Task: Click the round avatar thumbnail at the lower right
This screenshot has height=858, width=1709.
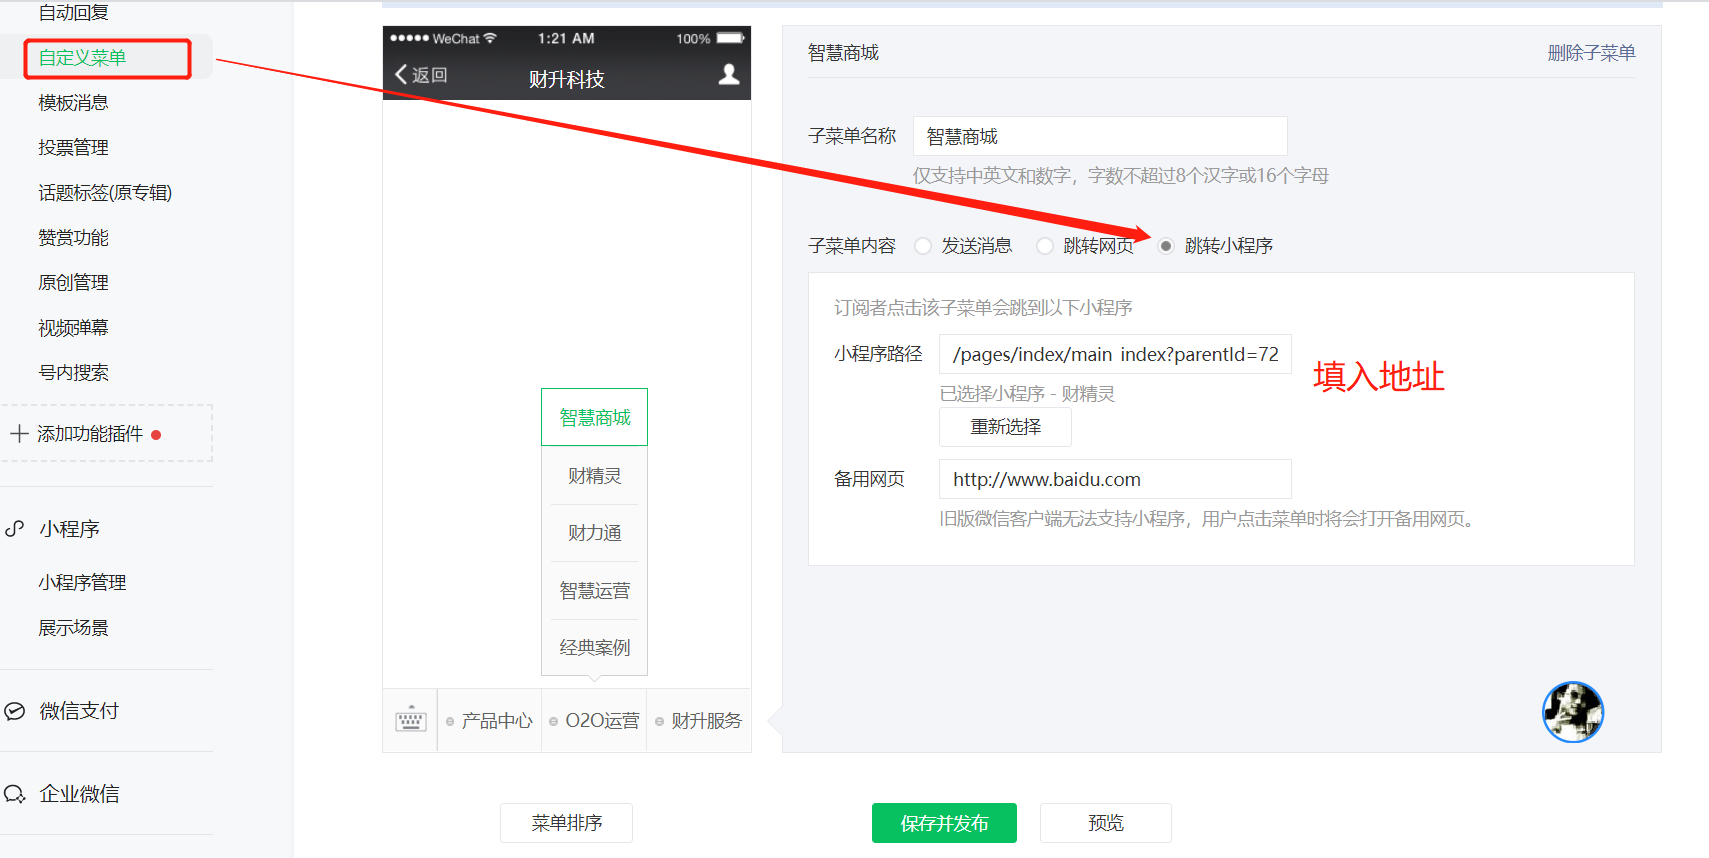Action: 1573,712
